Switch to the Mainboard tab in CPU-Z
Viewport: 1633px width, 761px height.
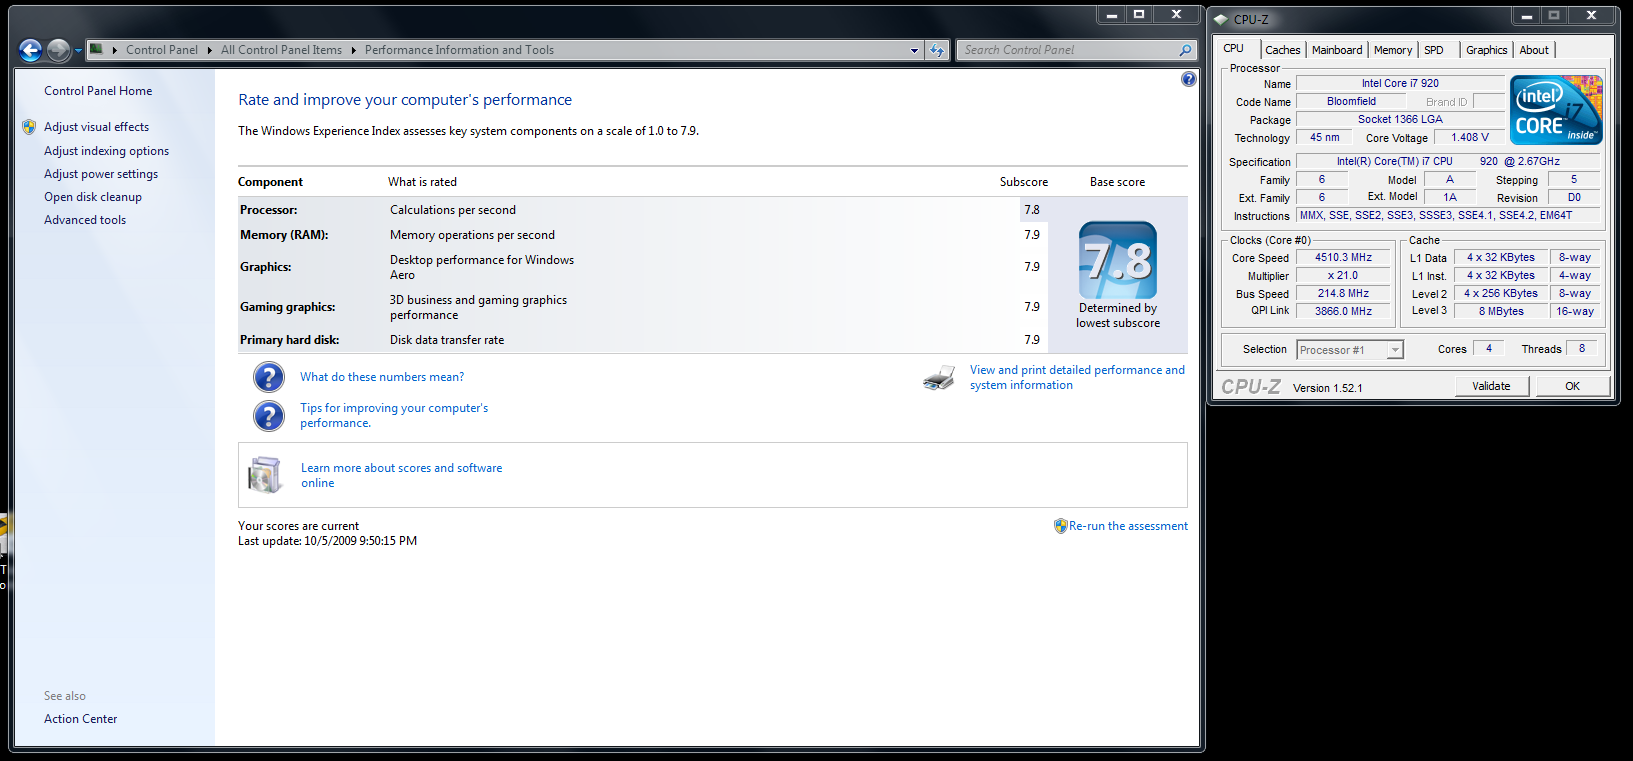[x=1336, y=50]
